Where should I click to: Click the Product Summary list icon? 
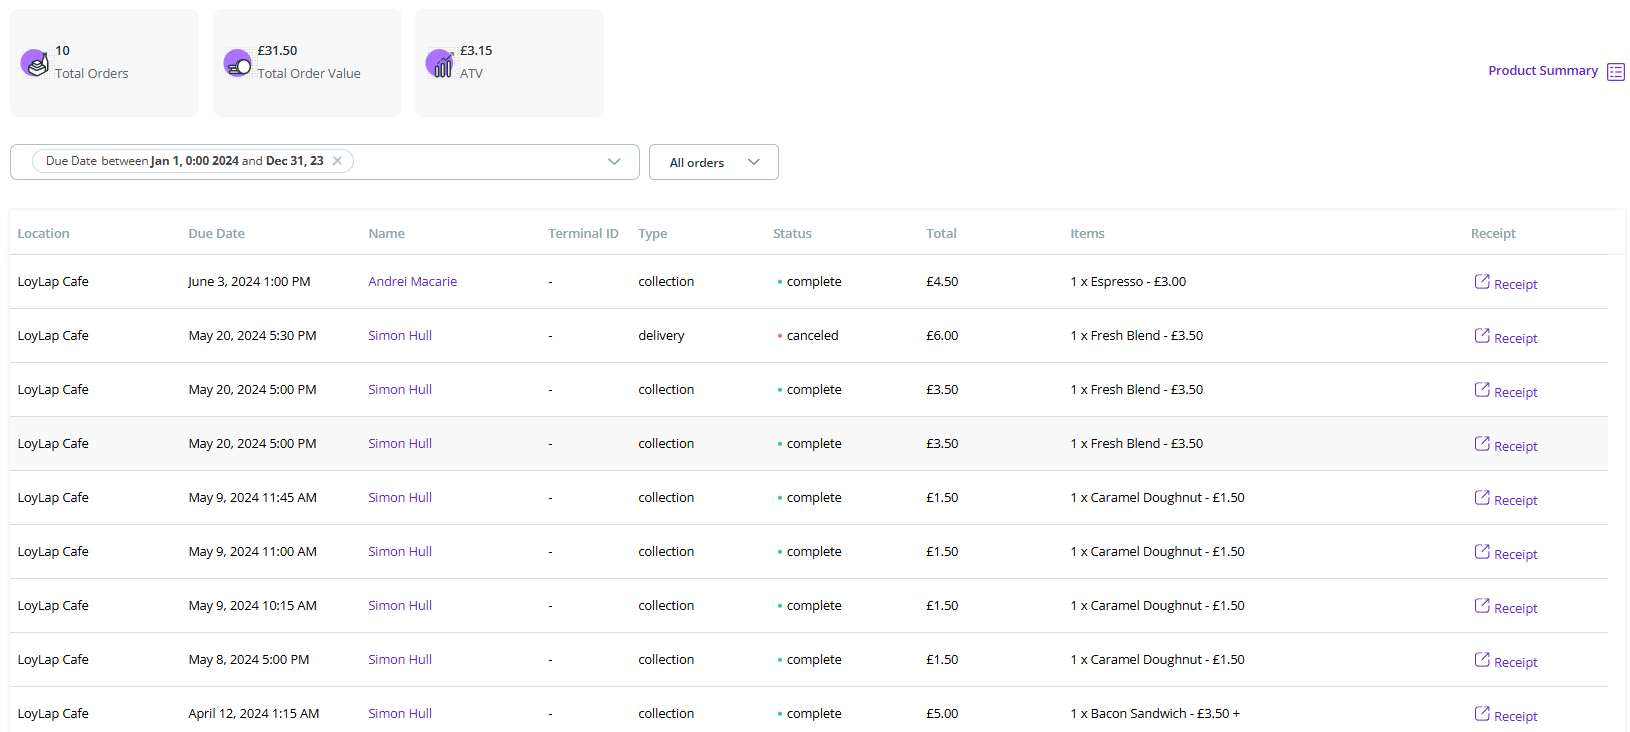pos(1615,72)
